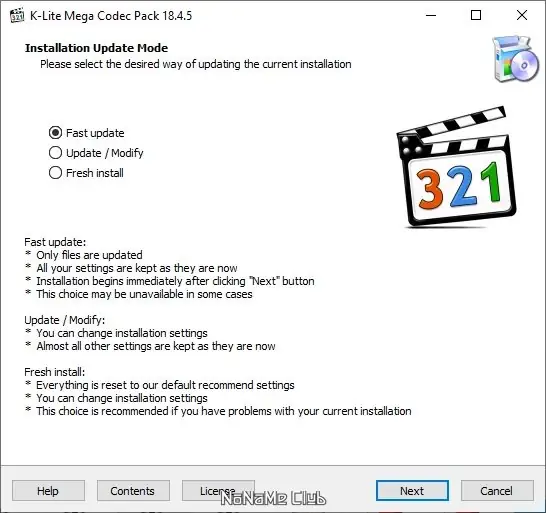Viewport: 546px width, 513px height.
Task: Click the 'Update / Modify:' description heading
Action: 64,320
